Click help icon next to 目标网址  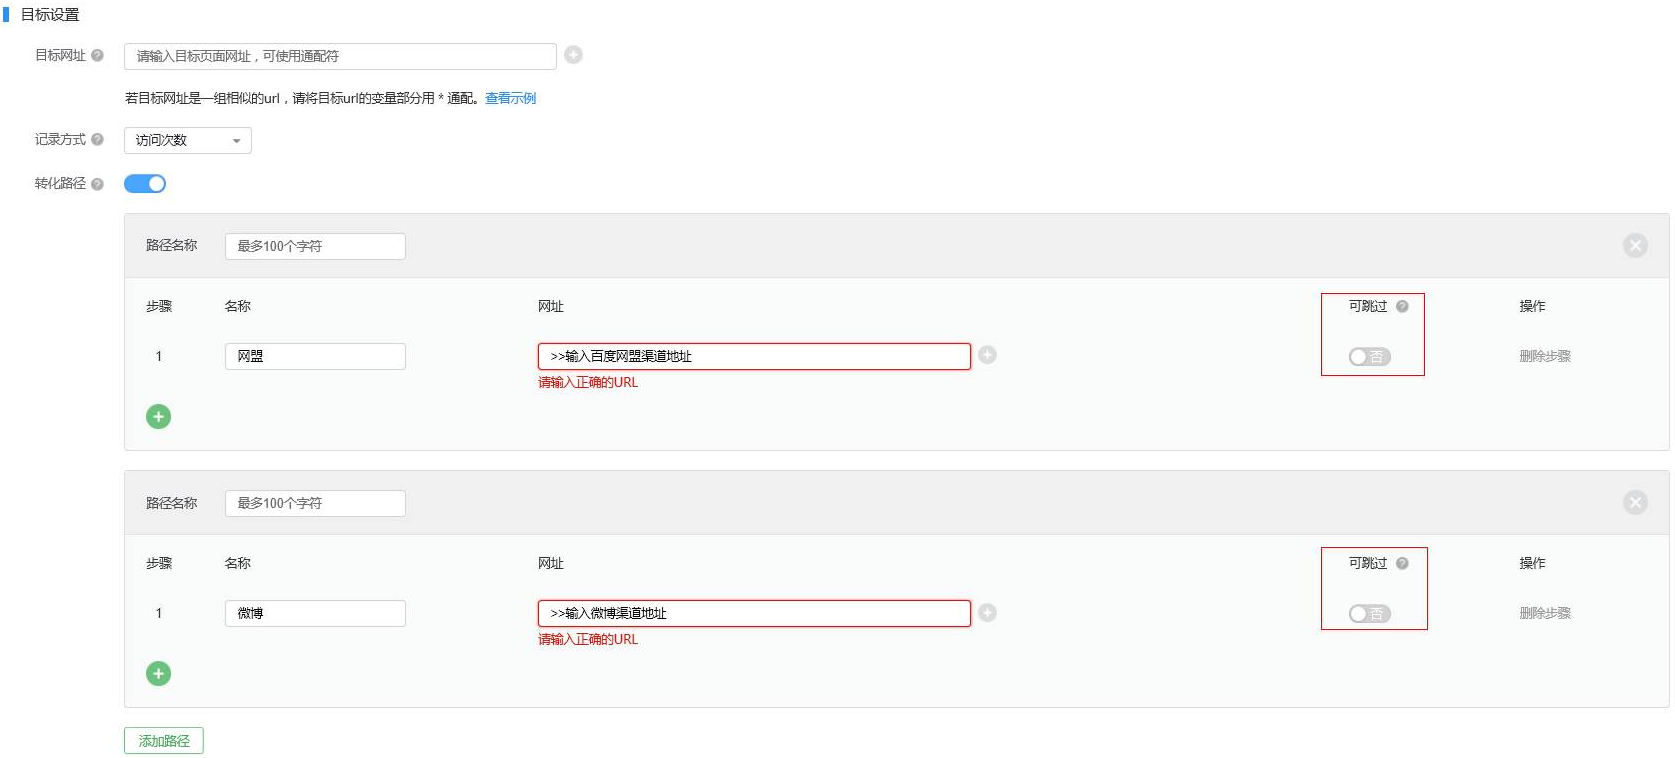click(x=97, y=56)
